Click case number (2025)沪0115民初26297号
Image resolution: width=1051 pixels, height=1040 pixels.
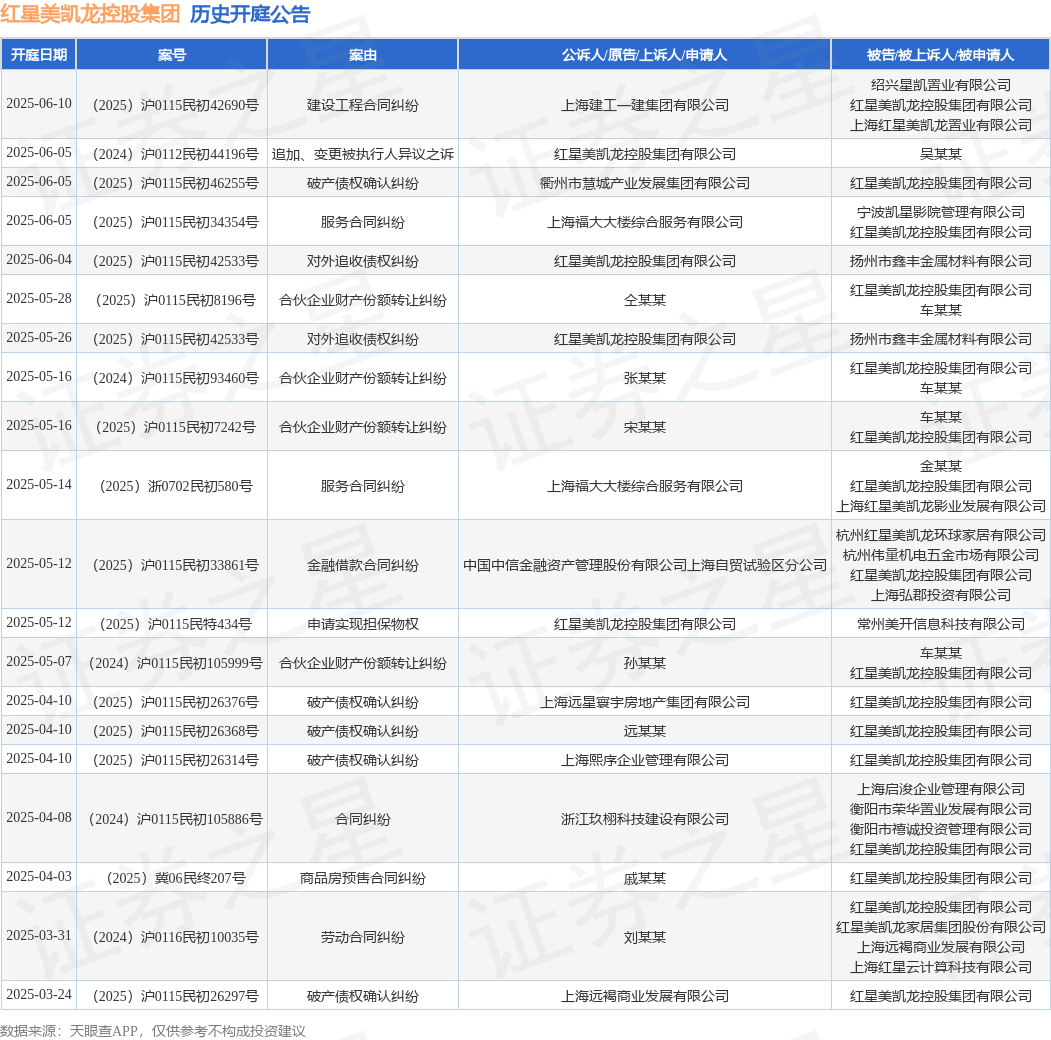click(x=176, y=996)
